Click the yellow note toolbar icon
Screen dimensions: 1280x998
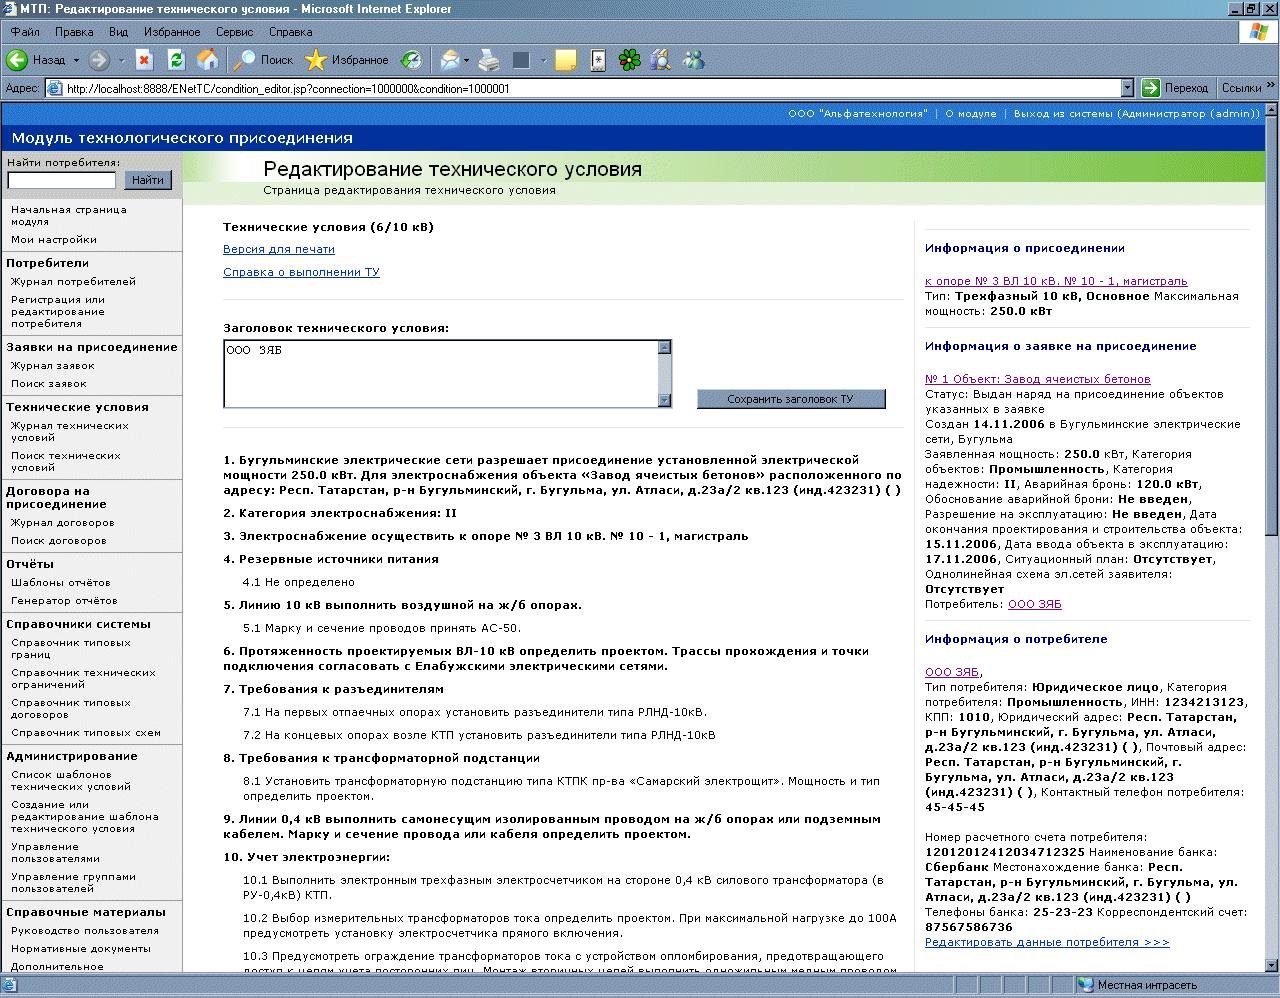[x=566, y=60]
